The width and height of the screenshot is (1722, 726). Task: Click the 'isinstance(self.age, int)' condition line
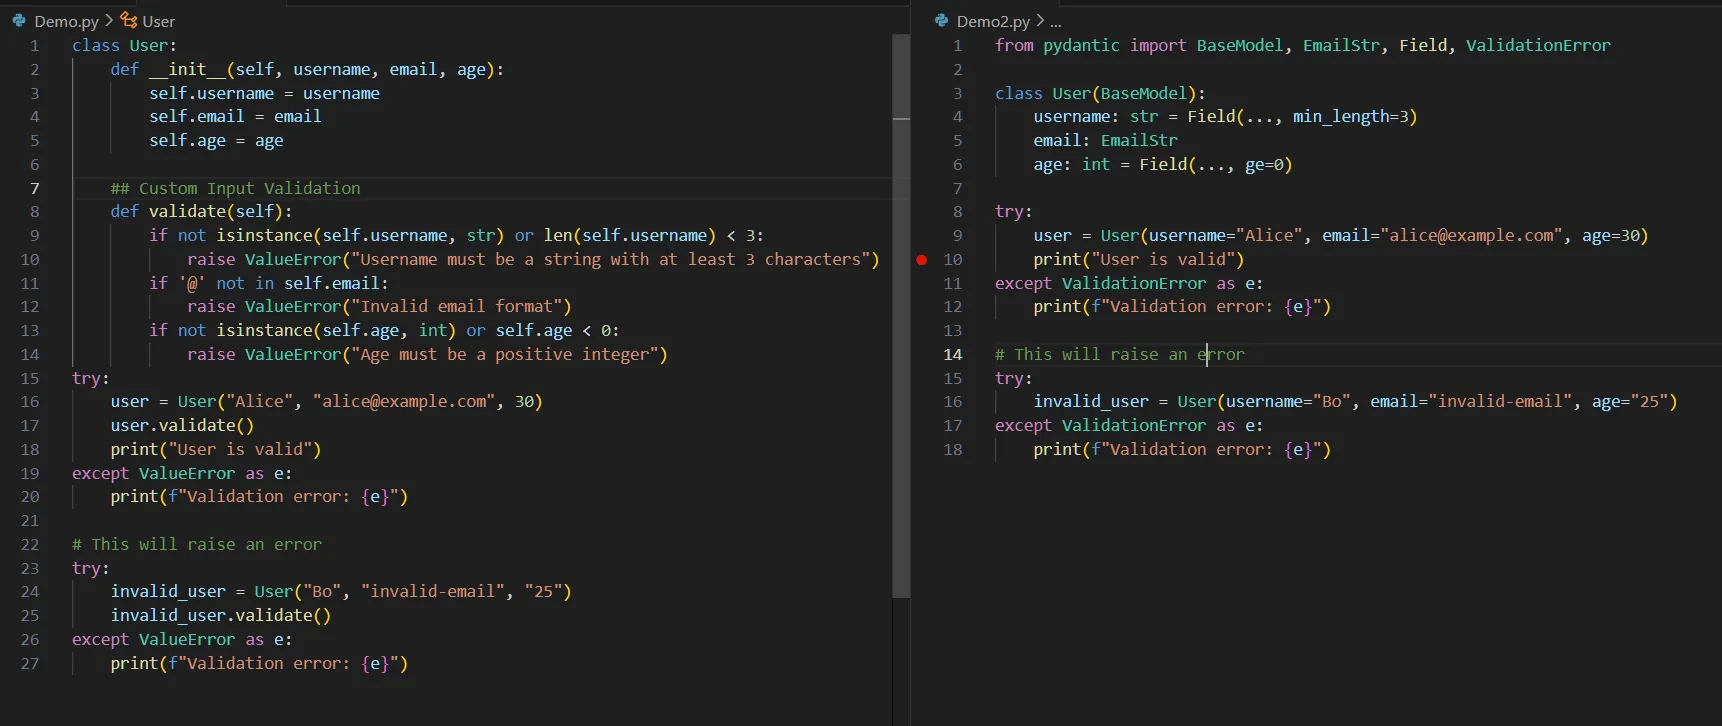point(384,330)
